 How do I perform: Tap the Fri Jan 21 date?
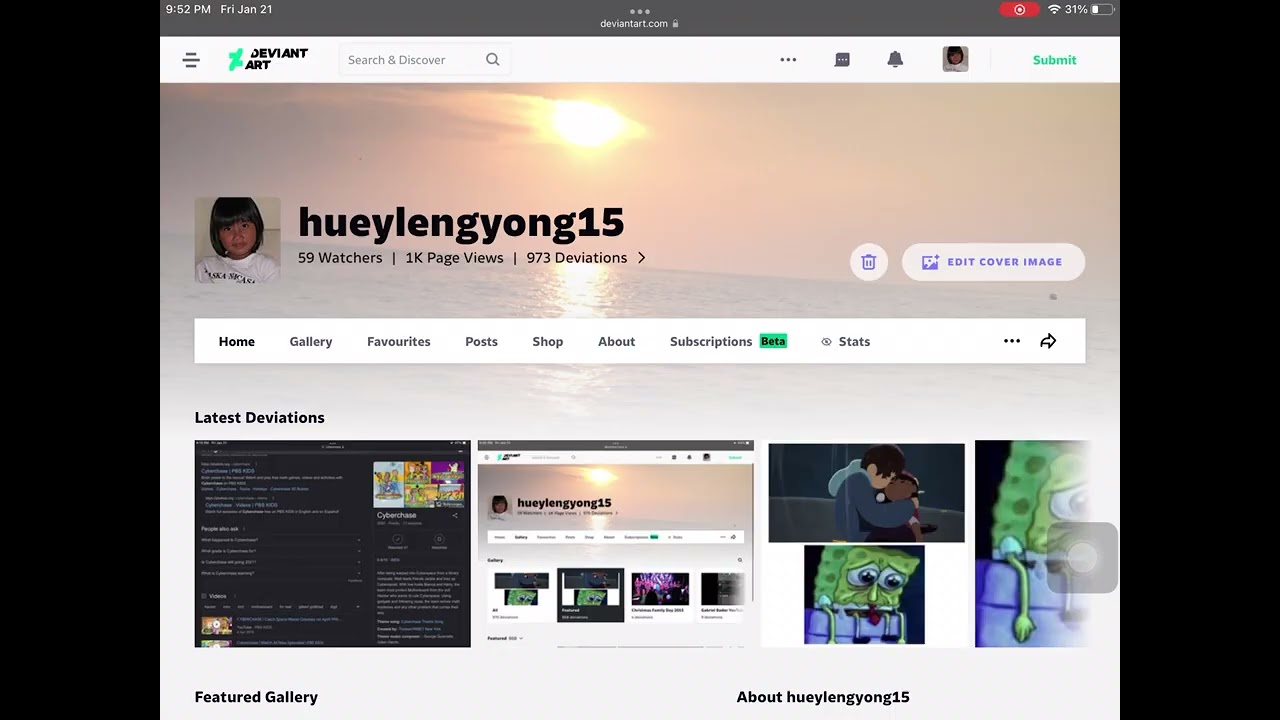pyautogui.click(x=246, y=10)
